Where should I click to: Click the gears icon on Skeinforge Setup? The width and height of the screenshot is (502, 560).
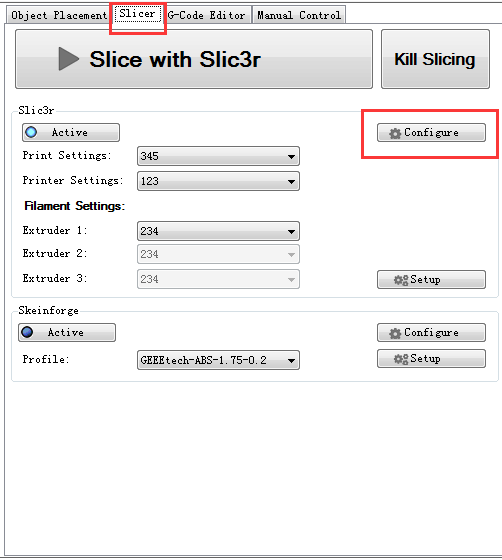click(x=401, y=359)
